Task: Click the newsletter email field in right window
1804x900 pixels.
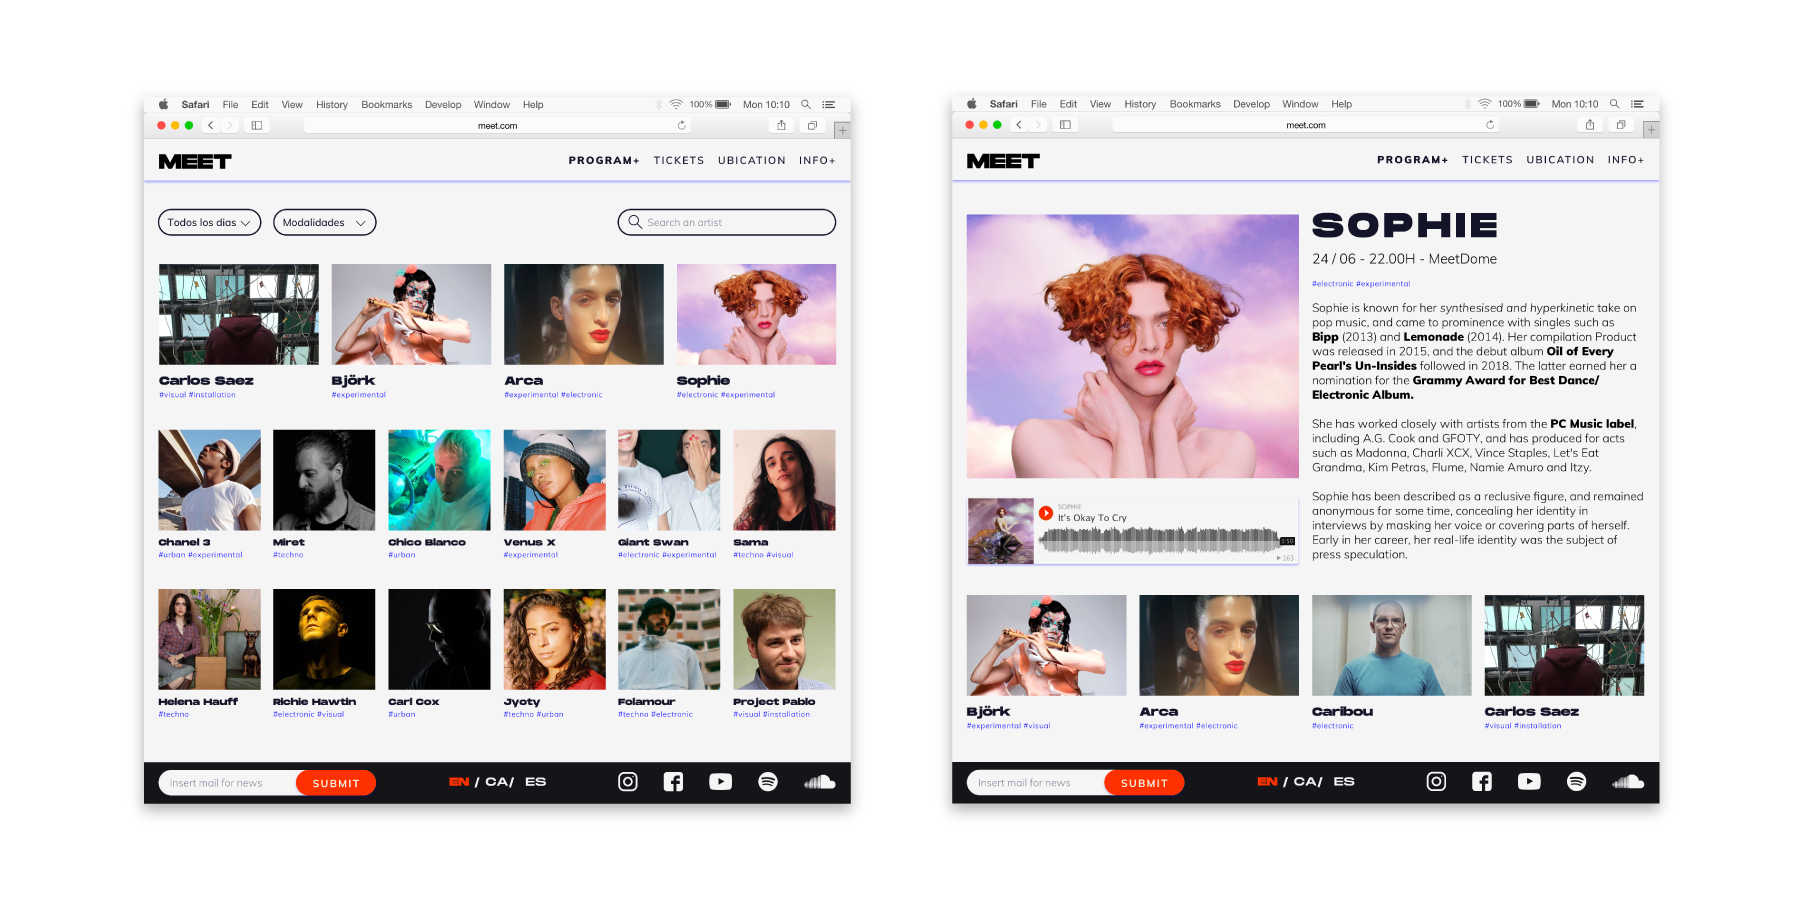Action: 1036,783
